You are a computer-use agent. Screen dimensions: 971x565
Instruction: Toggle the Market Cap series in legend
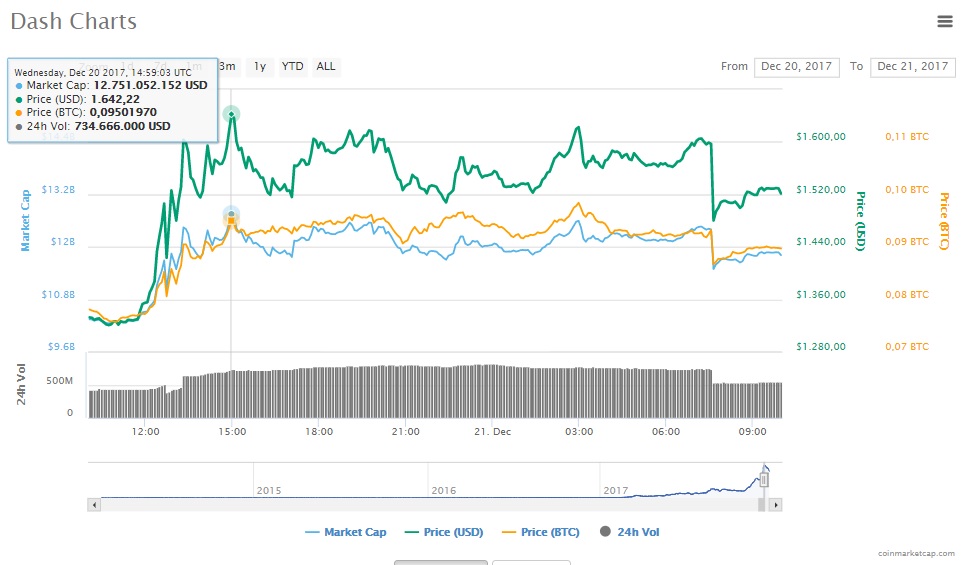point(346,532)
